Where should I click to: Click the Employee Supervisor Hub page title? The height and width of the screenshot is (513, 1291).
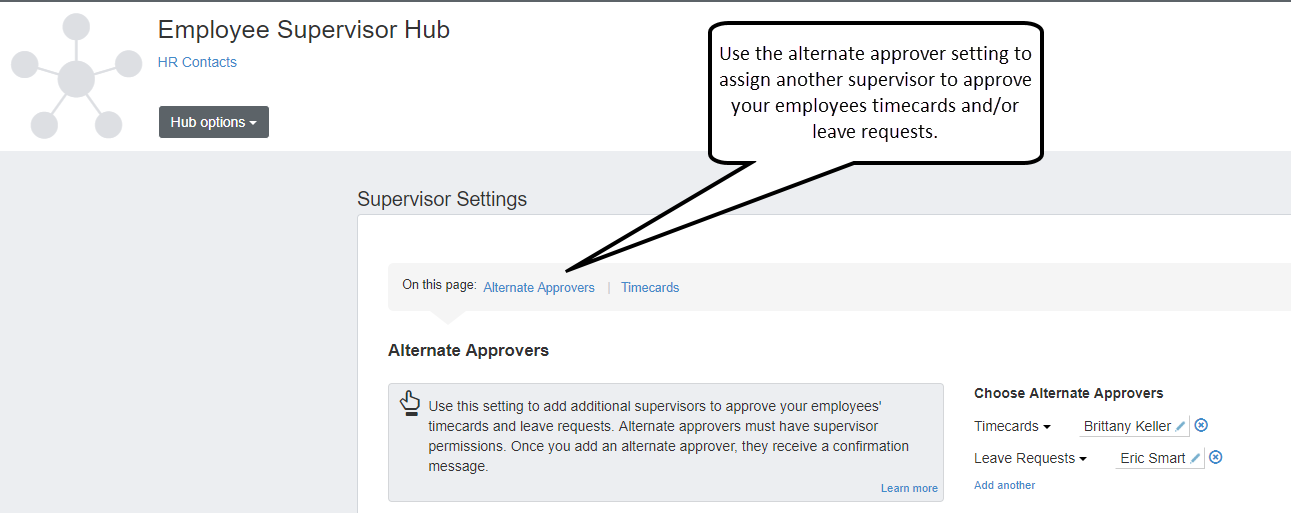point(304,30)
